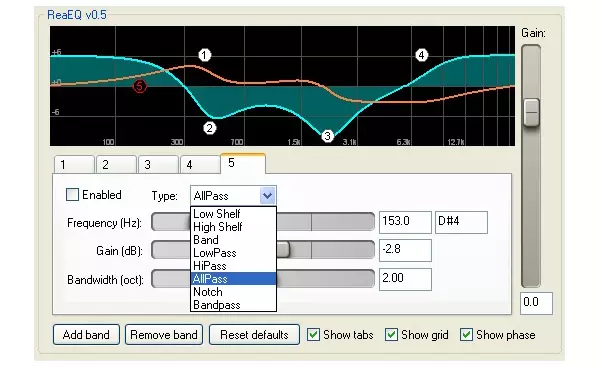Select band node 1 on the EQ graph
This screenshot has height=367, width=600.
(204, 55)
